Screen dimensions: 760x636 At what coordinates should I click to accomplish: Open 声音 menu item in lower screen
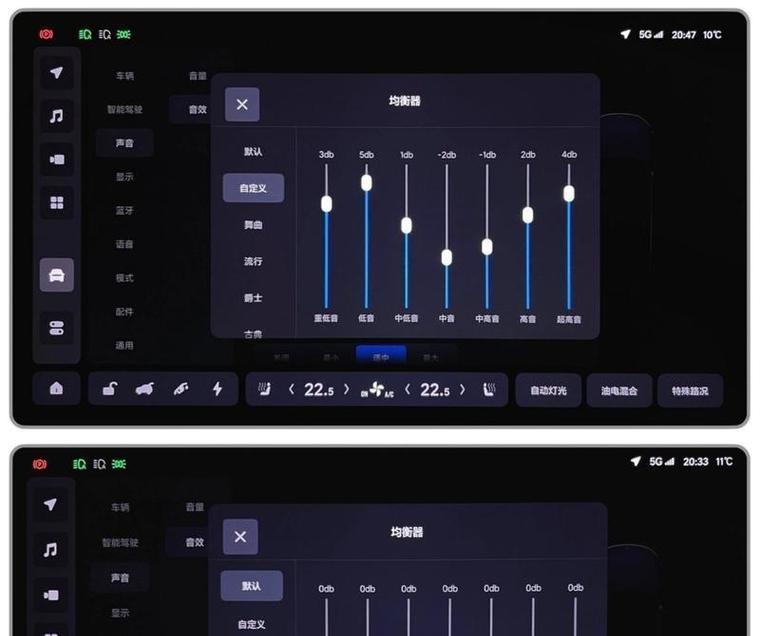click(x=120, y=577)
